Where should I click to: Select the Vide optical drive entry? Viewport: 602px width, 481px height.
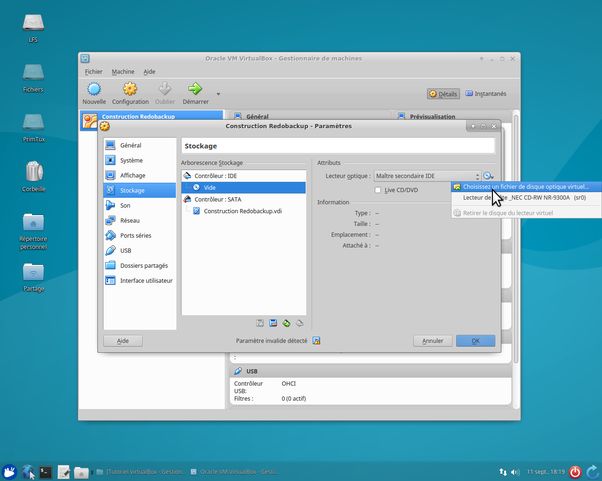(244, 187)
